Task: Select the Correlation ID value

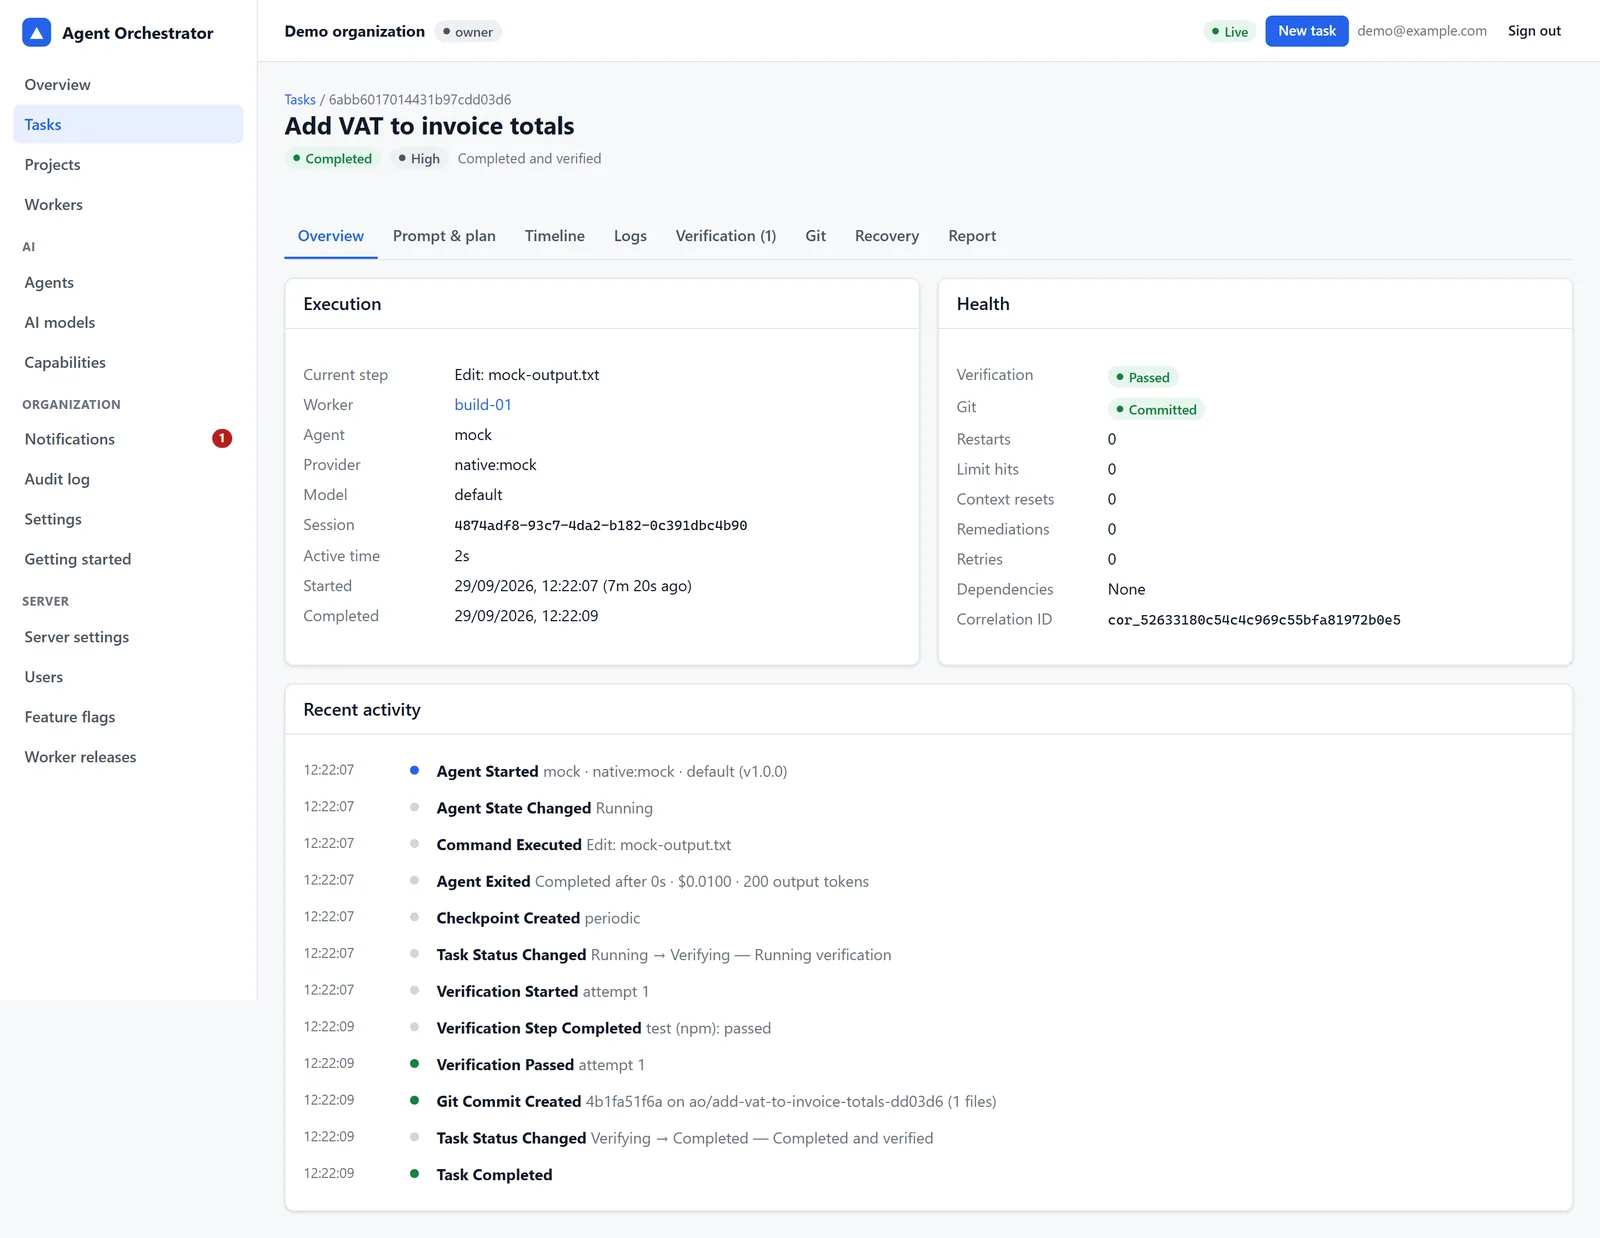Action: pyautogui.click(x=1254, y=620)
